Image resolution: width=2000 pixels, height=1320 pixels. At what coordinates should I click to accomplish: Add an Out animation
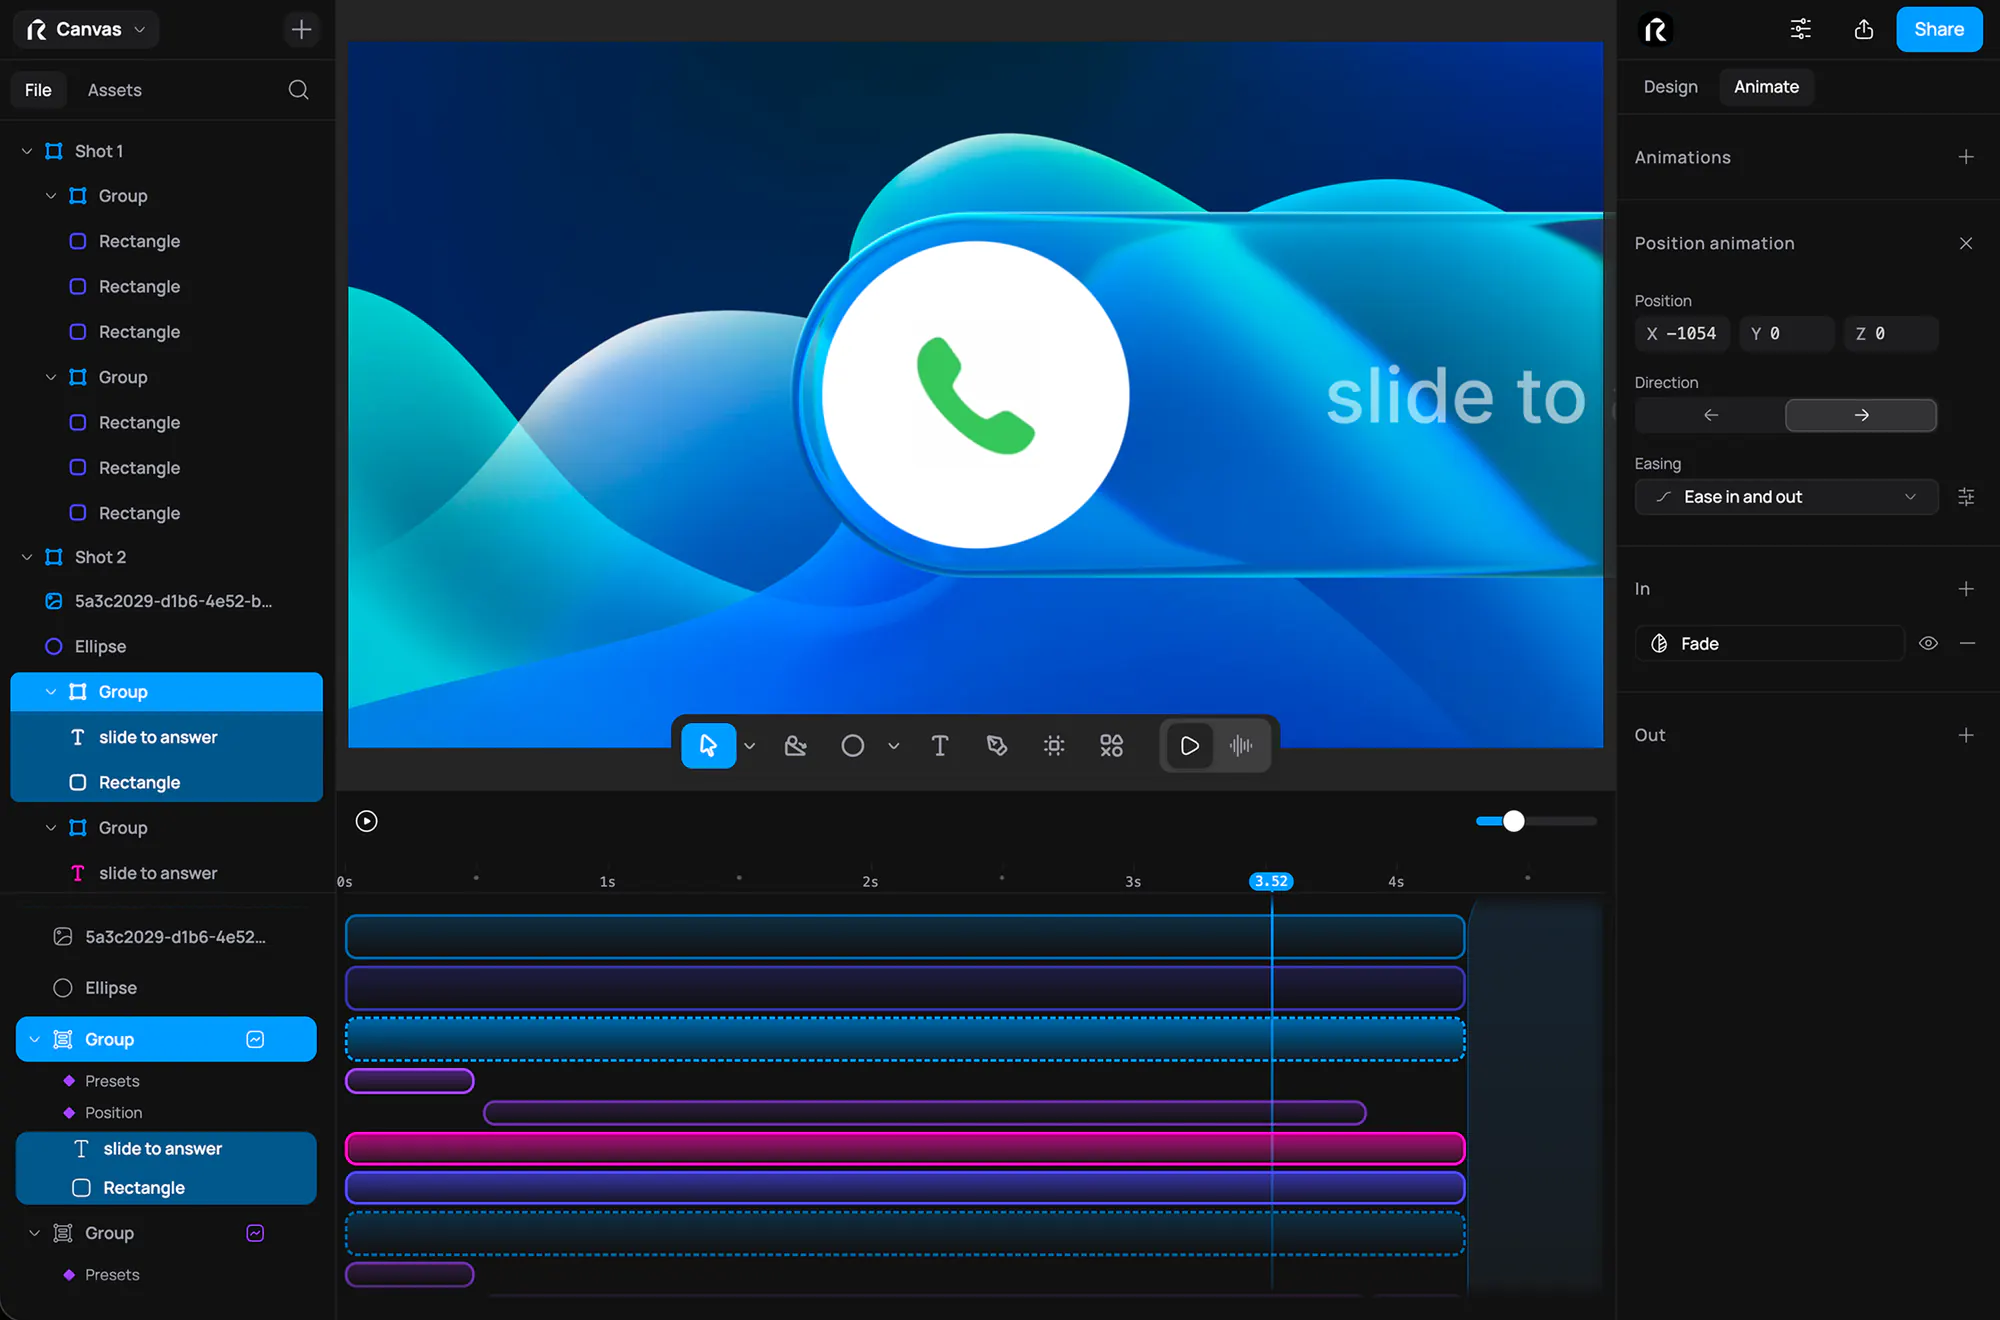click(1966, 735)
